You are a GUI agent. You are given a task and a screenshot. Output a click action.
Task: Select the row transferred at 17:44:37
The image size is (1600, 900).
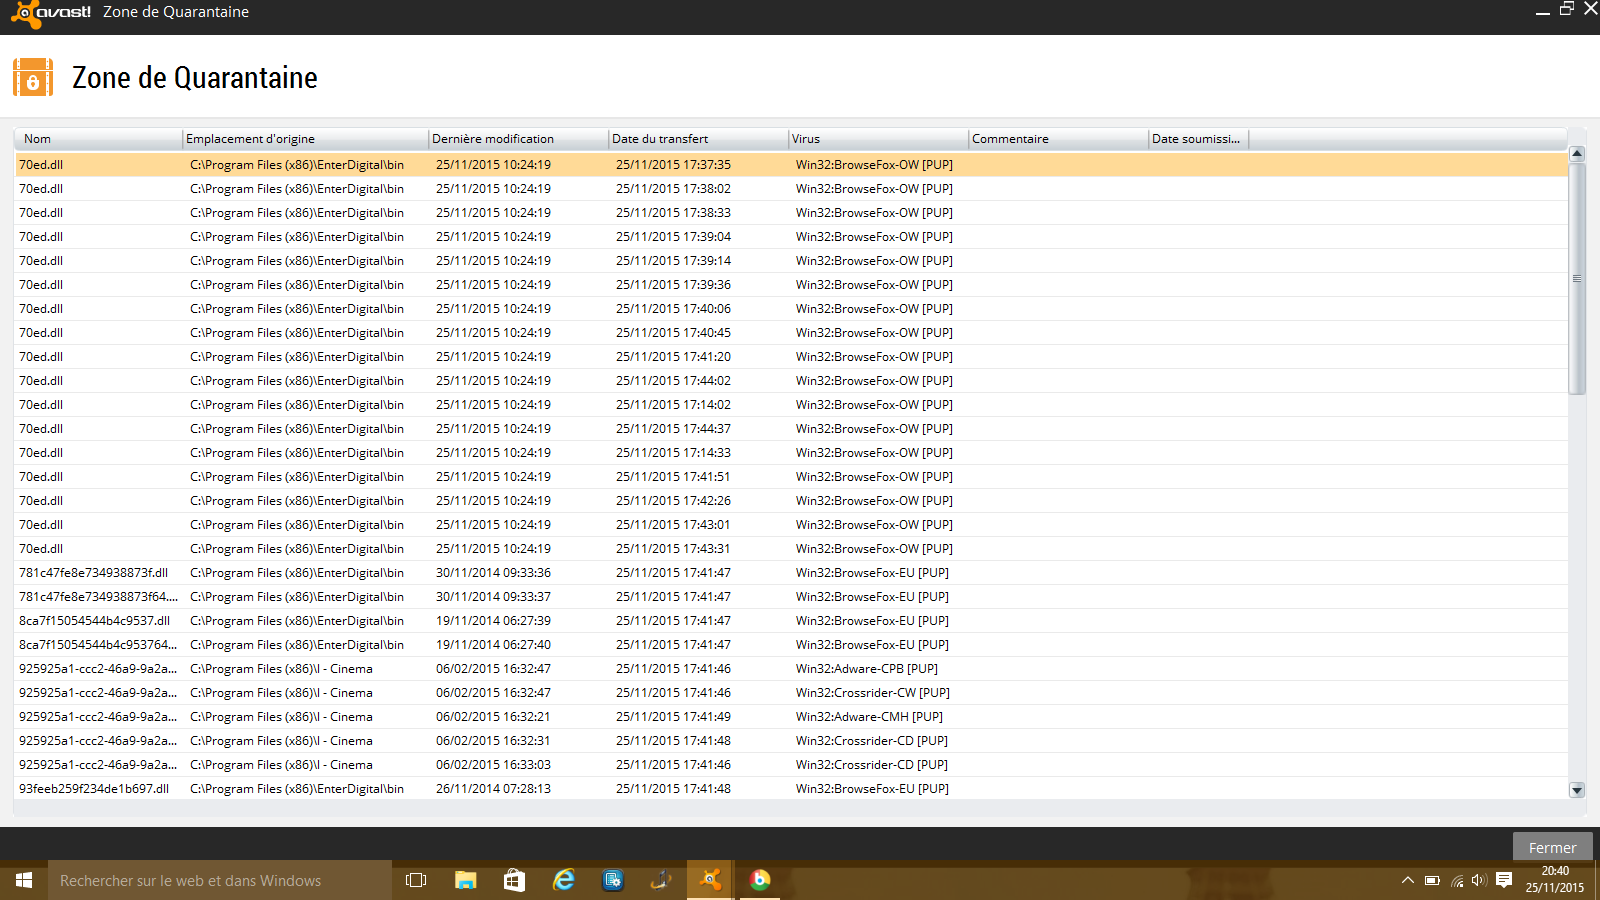(x=791, y=429)
